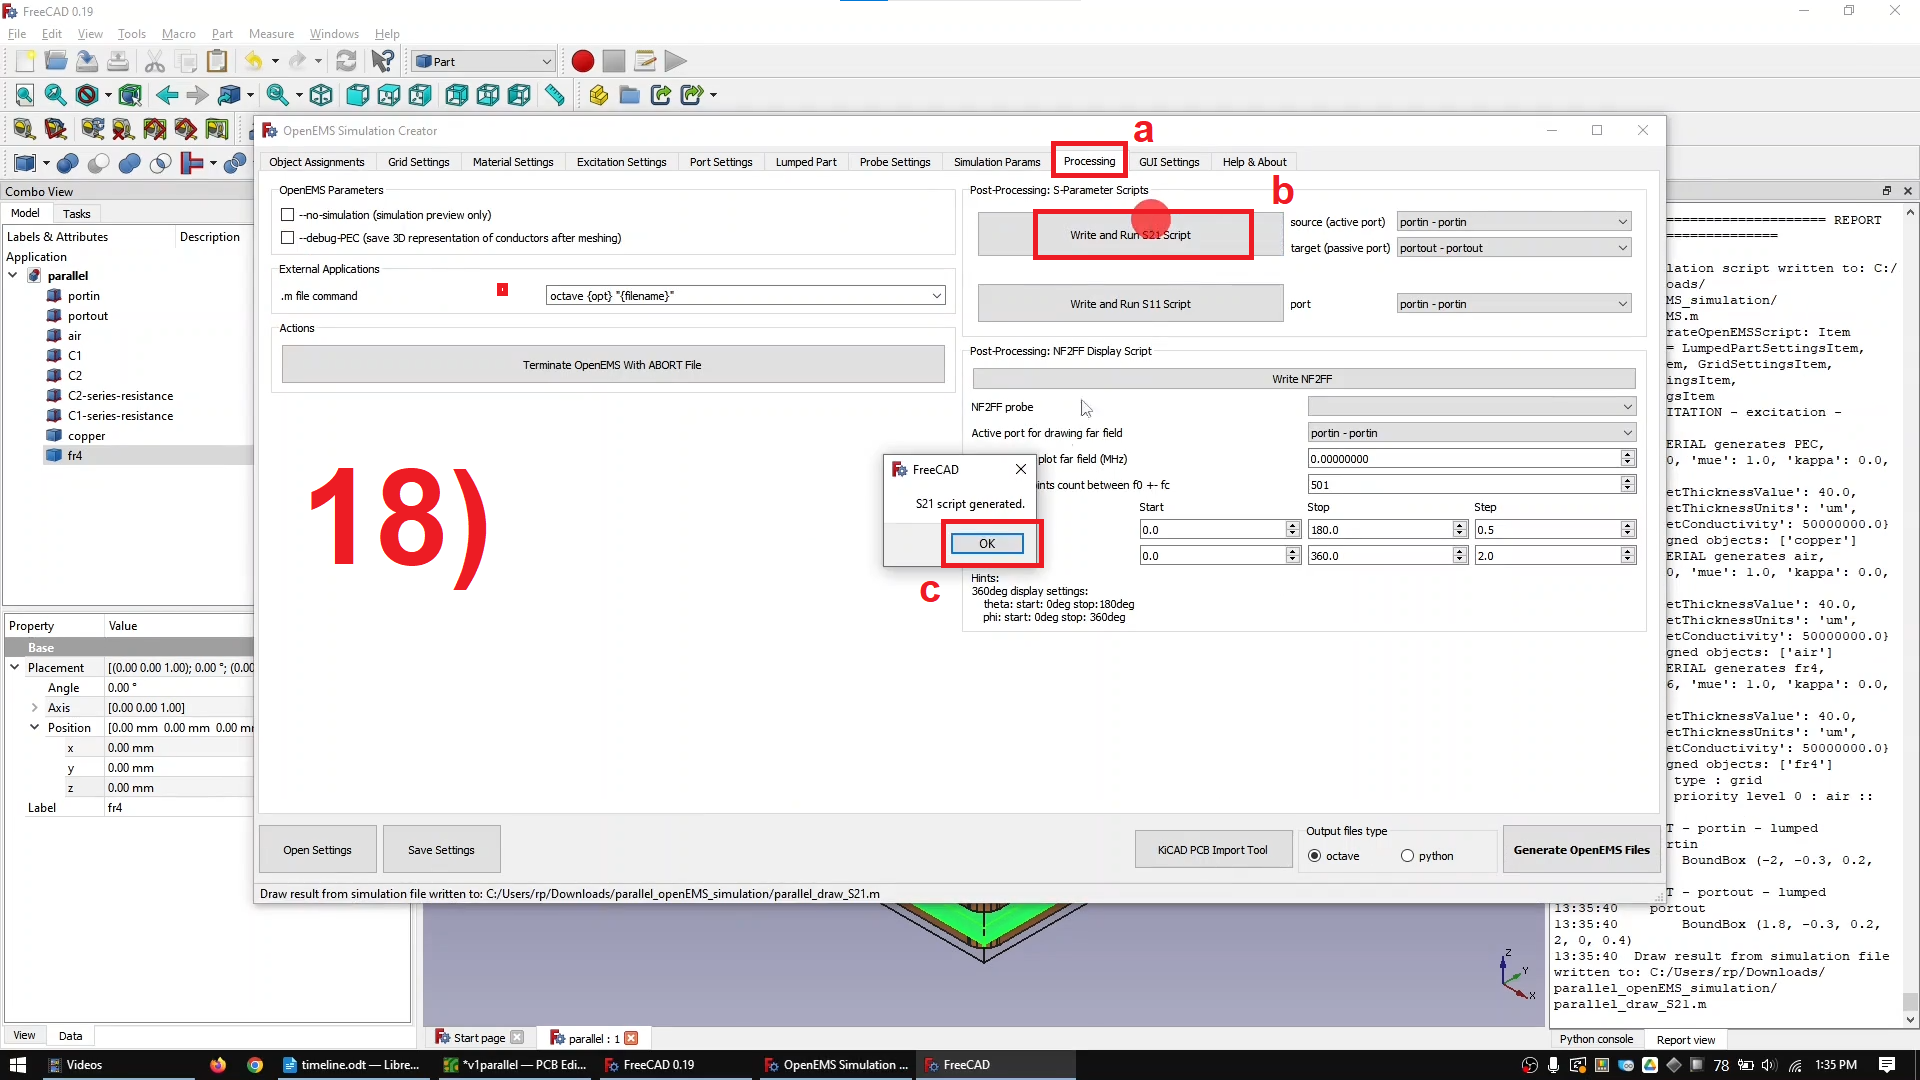Click the Intersection of two shapes icon

160,164
